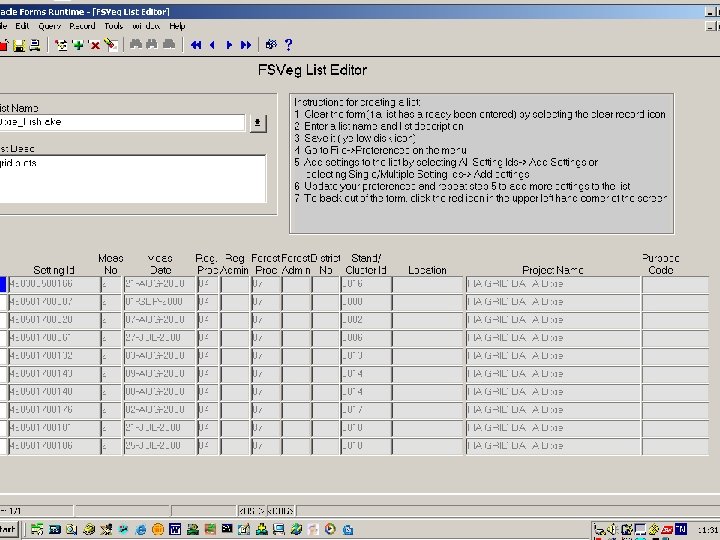Open the Help menu

[x=177, y=25]
